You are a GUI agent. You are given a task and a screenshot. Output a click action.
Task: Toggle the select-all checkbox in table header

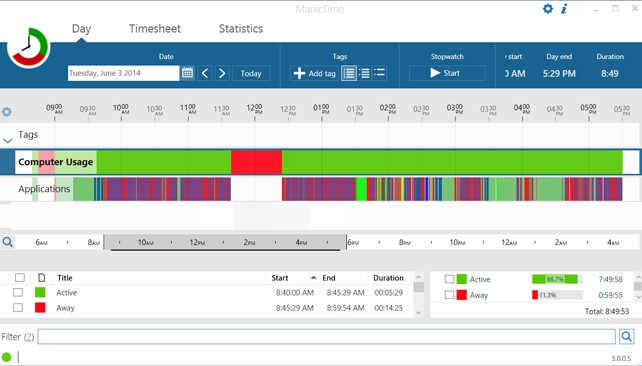(20, 278)
